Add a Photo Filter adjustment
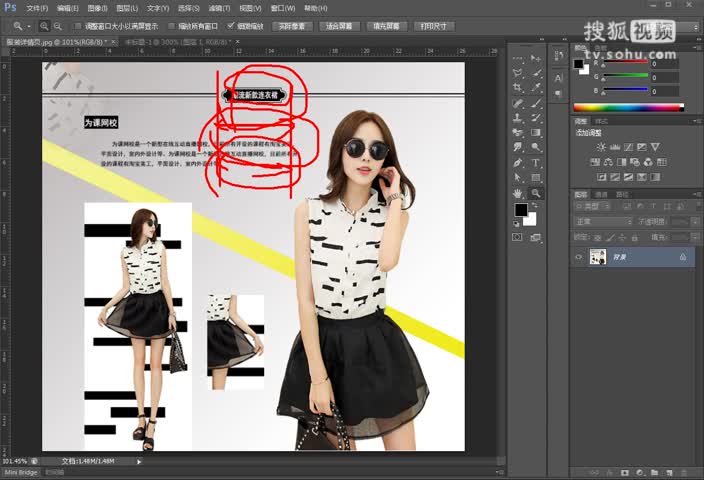 pos(635,162)
